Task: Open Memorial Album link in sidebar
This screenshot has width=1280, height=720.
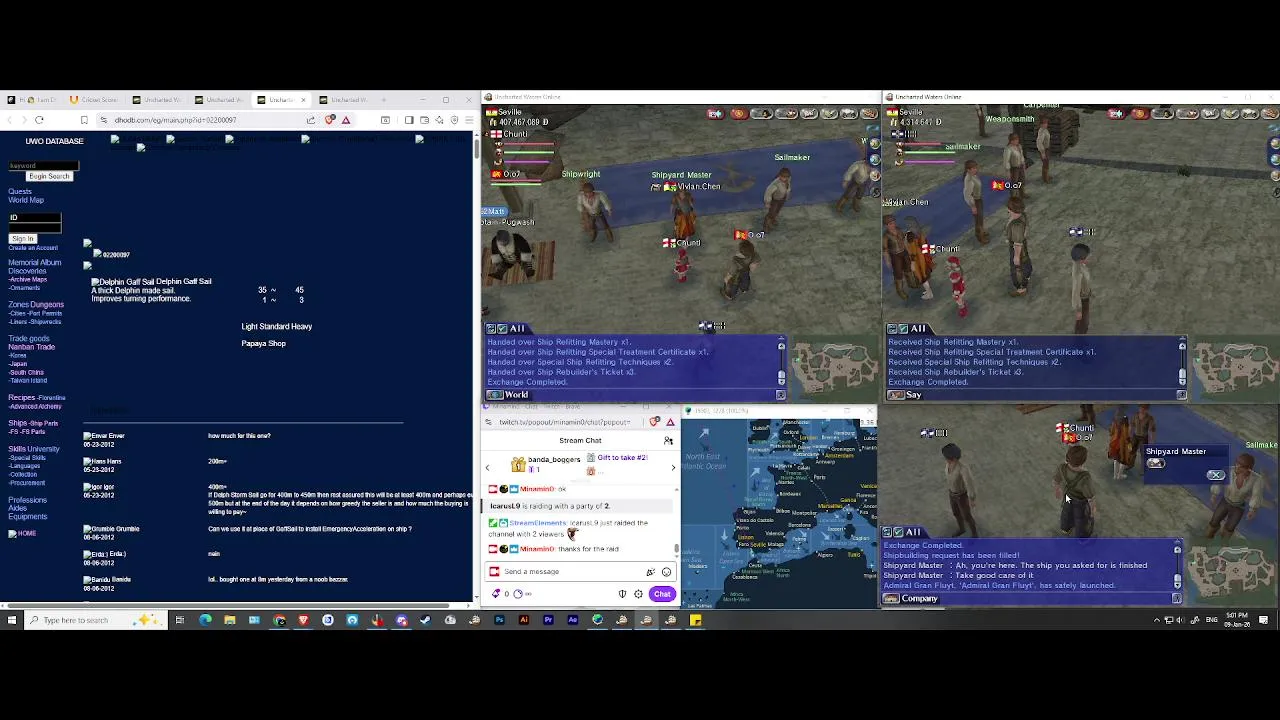Action: 35,262
